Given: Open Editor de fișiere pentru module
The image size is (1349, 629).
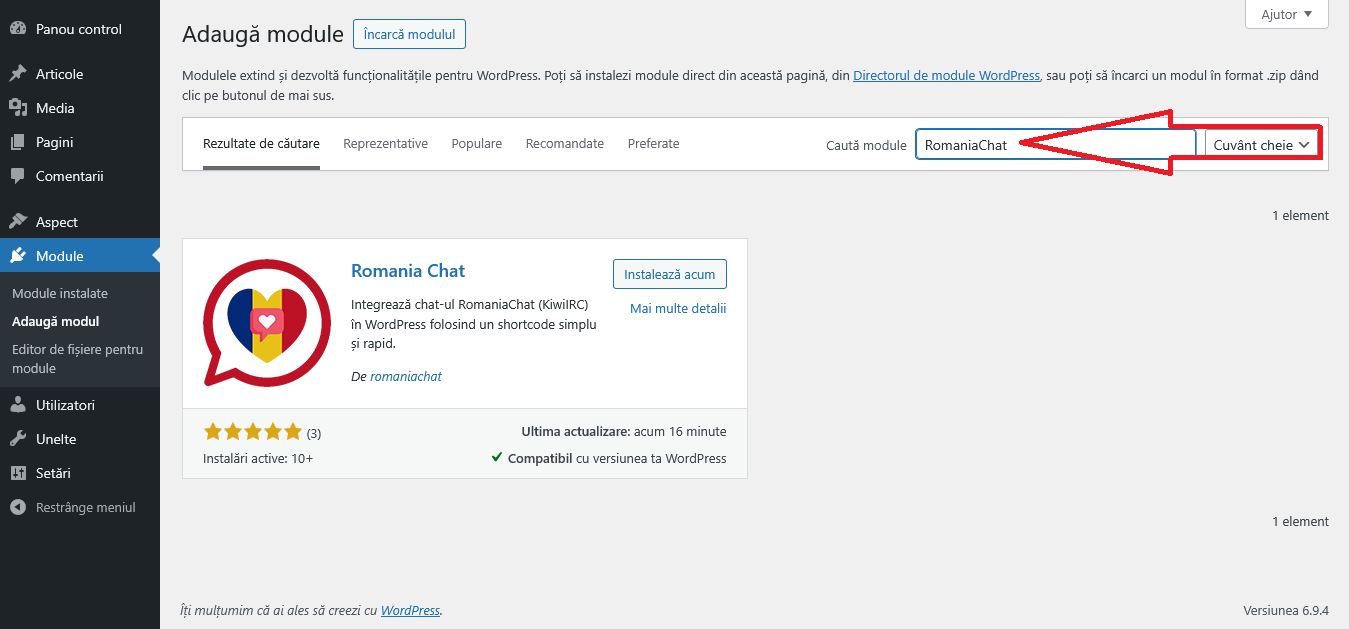Looking at the screenshot, I should [78, 359].
